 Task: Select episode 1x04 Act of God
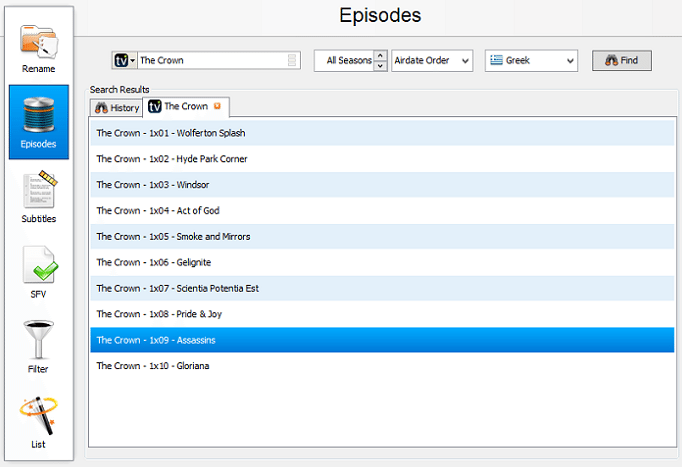[382, 210]
